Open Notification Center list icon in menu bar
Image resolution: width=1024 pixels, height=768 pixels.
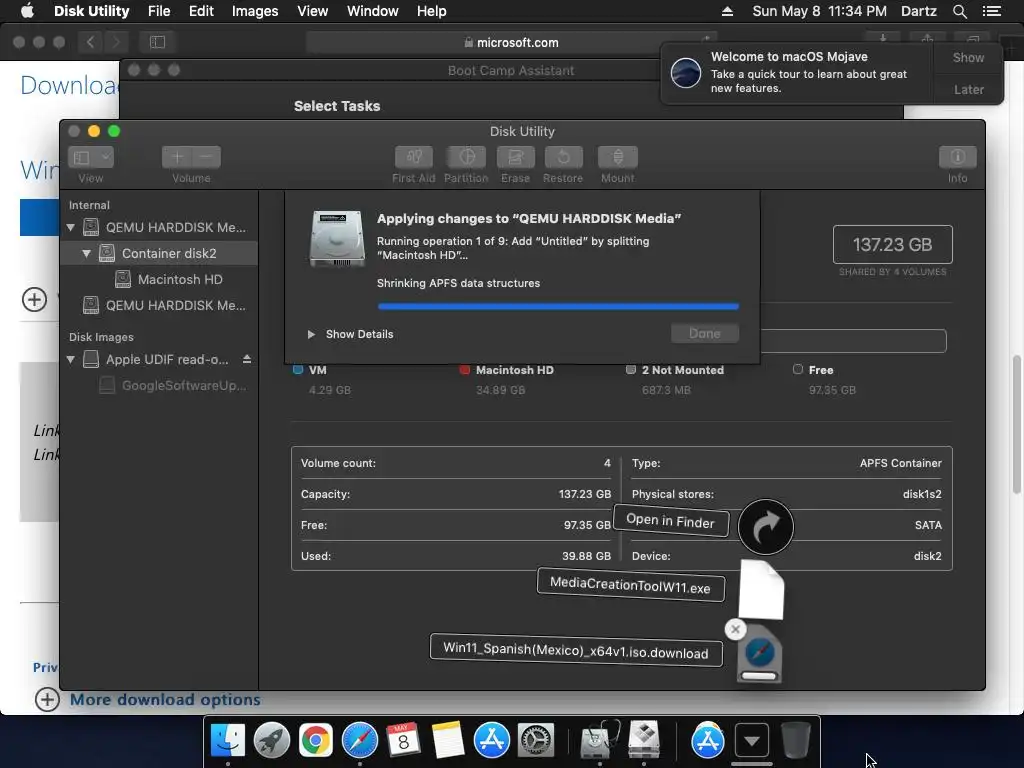[x=992, y=11]
